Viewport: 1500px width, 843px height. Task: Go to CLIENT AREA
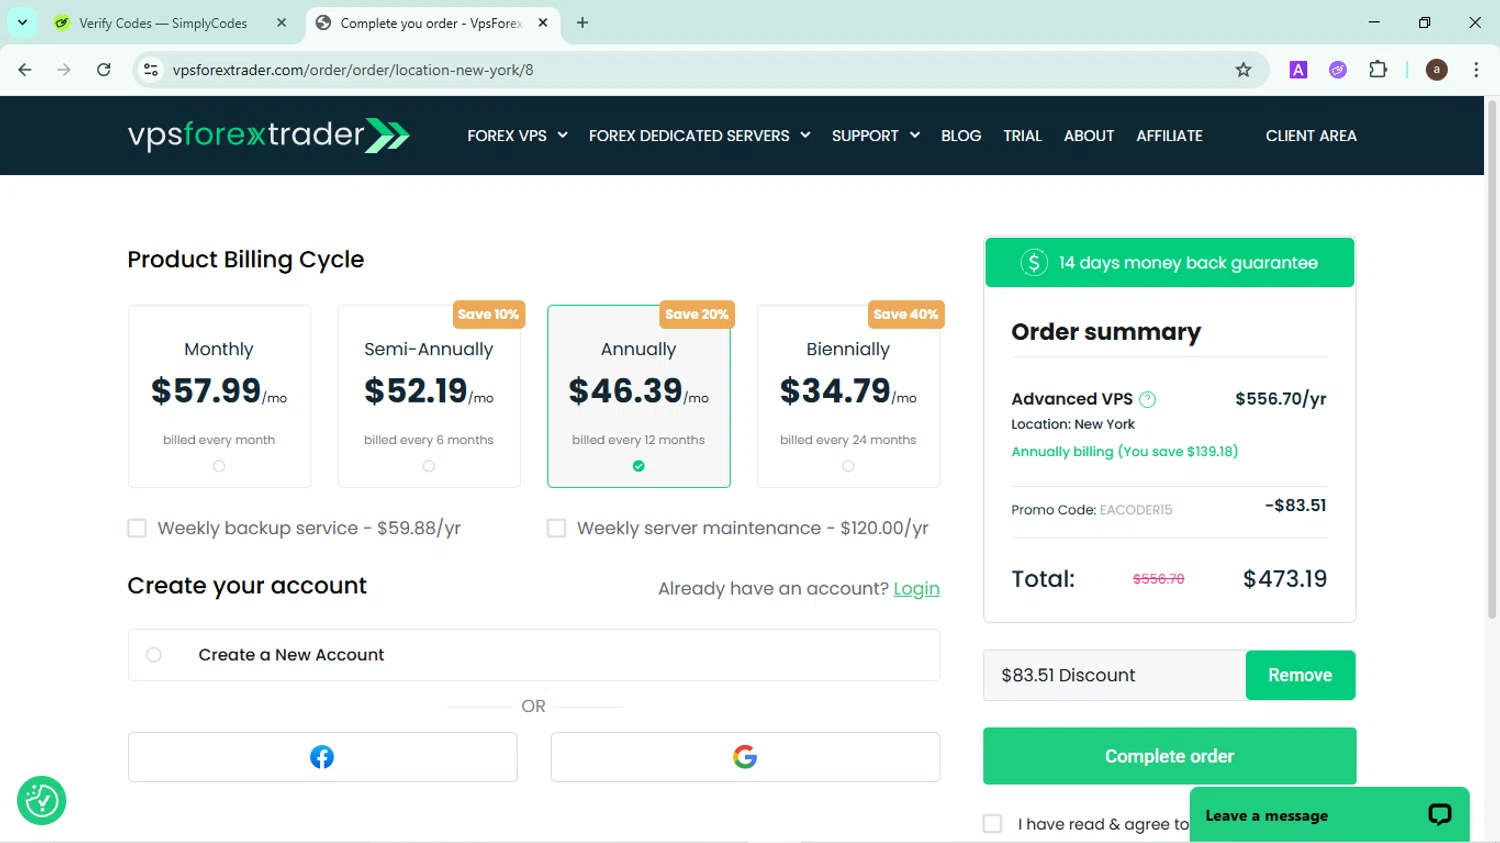(x=1311, y=136)
